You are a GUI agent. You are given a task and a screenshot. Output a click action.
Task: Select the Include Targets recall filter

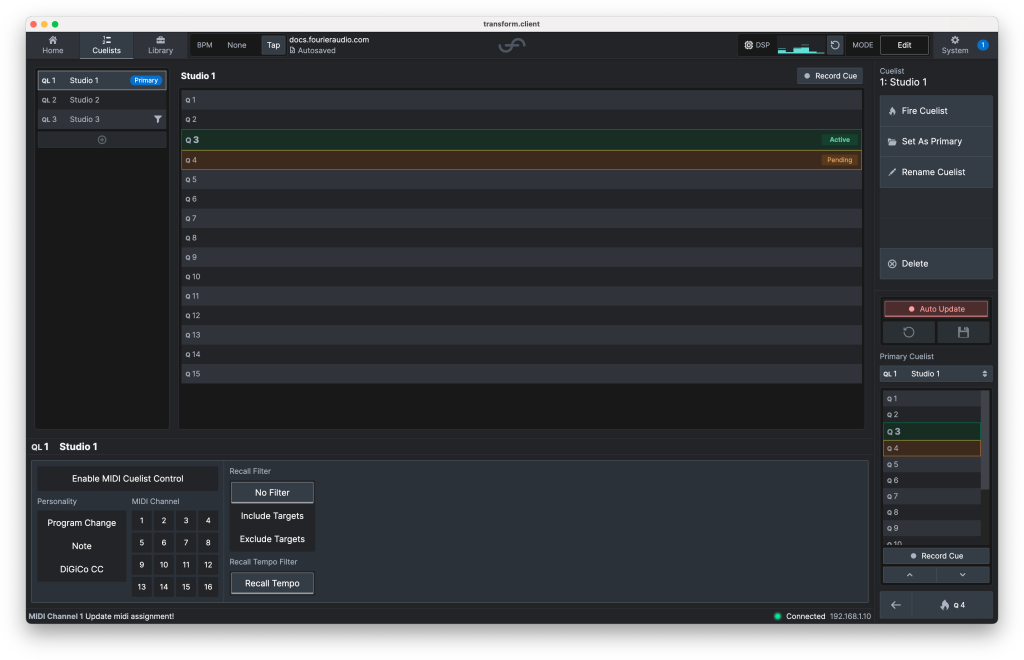[272, 516]
